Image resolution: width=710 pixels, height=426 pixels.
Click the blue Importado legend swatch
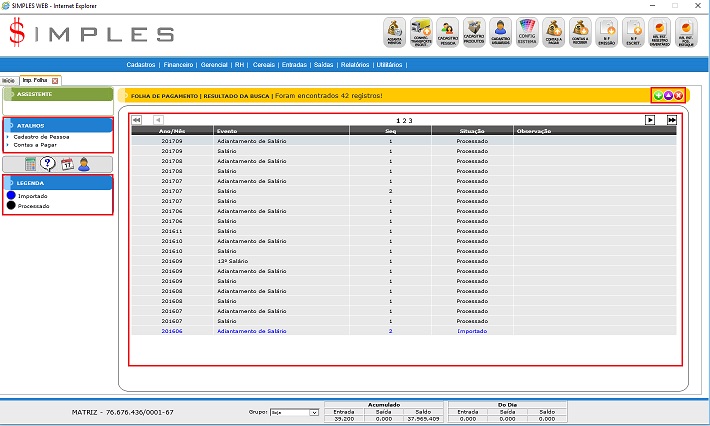coord(10,196)
